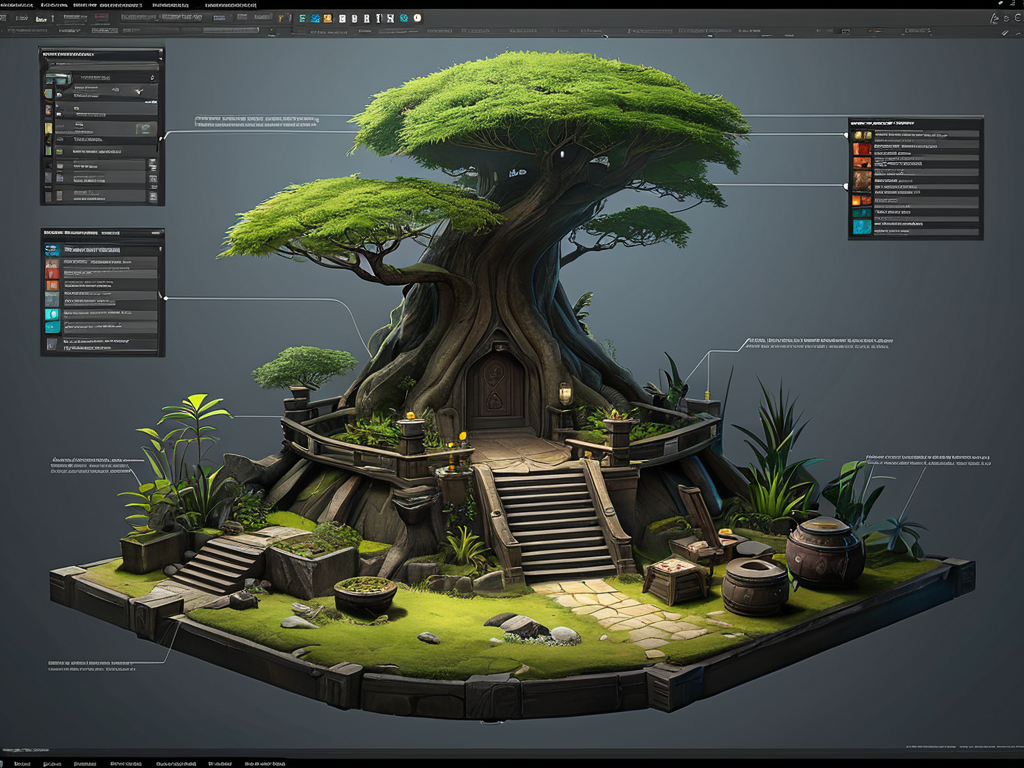Click the round white icon ending the toolbar

417,18
